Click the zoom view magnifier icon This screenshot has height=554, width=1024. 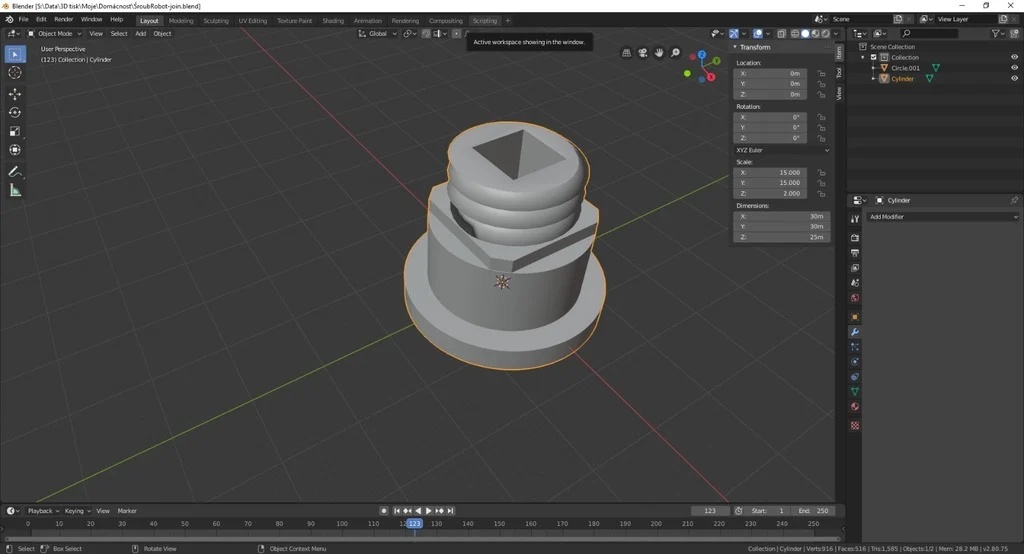675,53
